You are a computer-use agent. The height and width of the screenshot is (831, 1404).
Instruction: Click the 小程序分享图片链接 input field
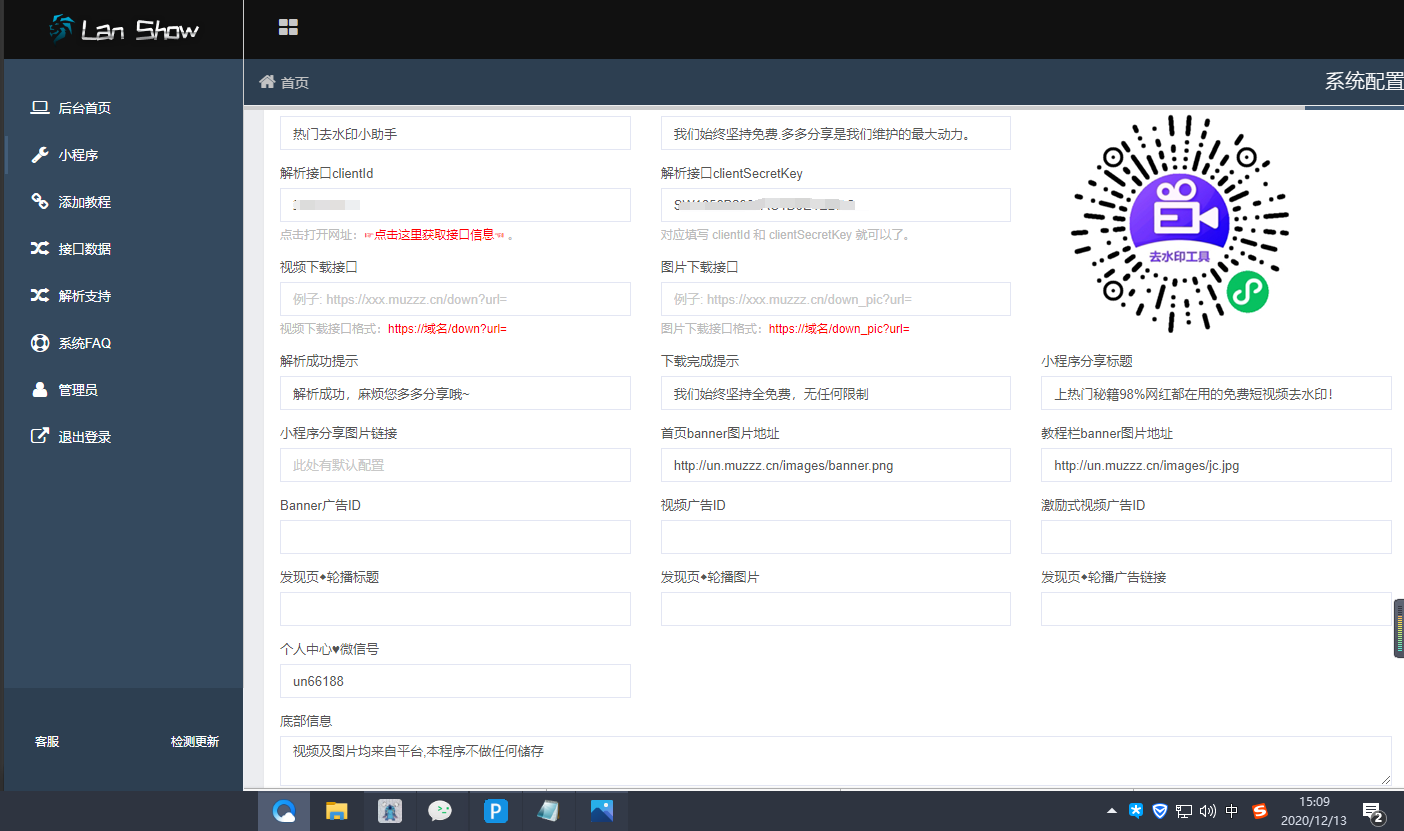455,465
